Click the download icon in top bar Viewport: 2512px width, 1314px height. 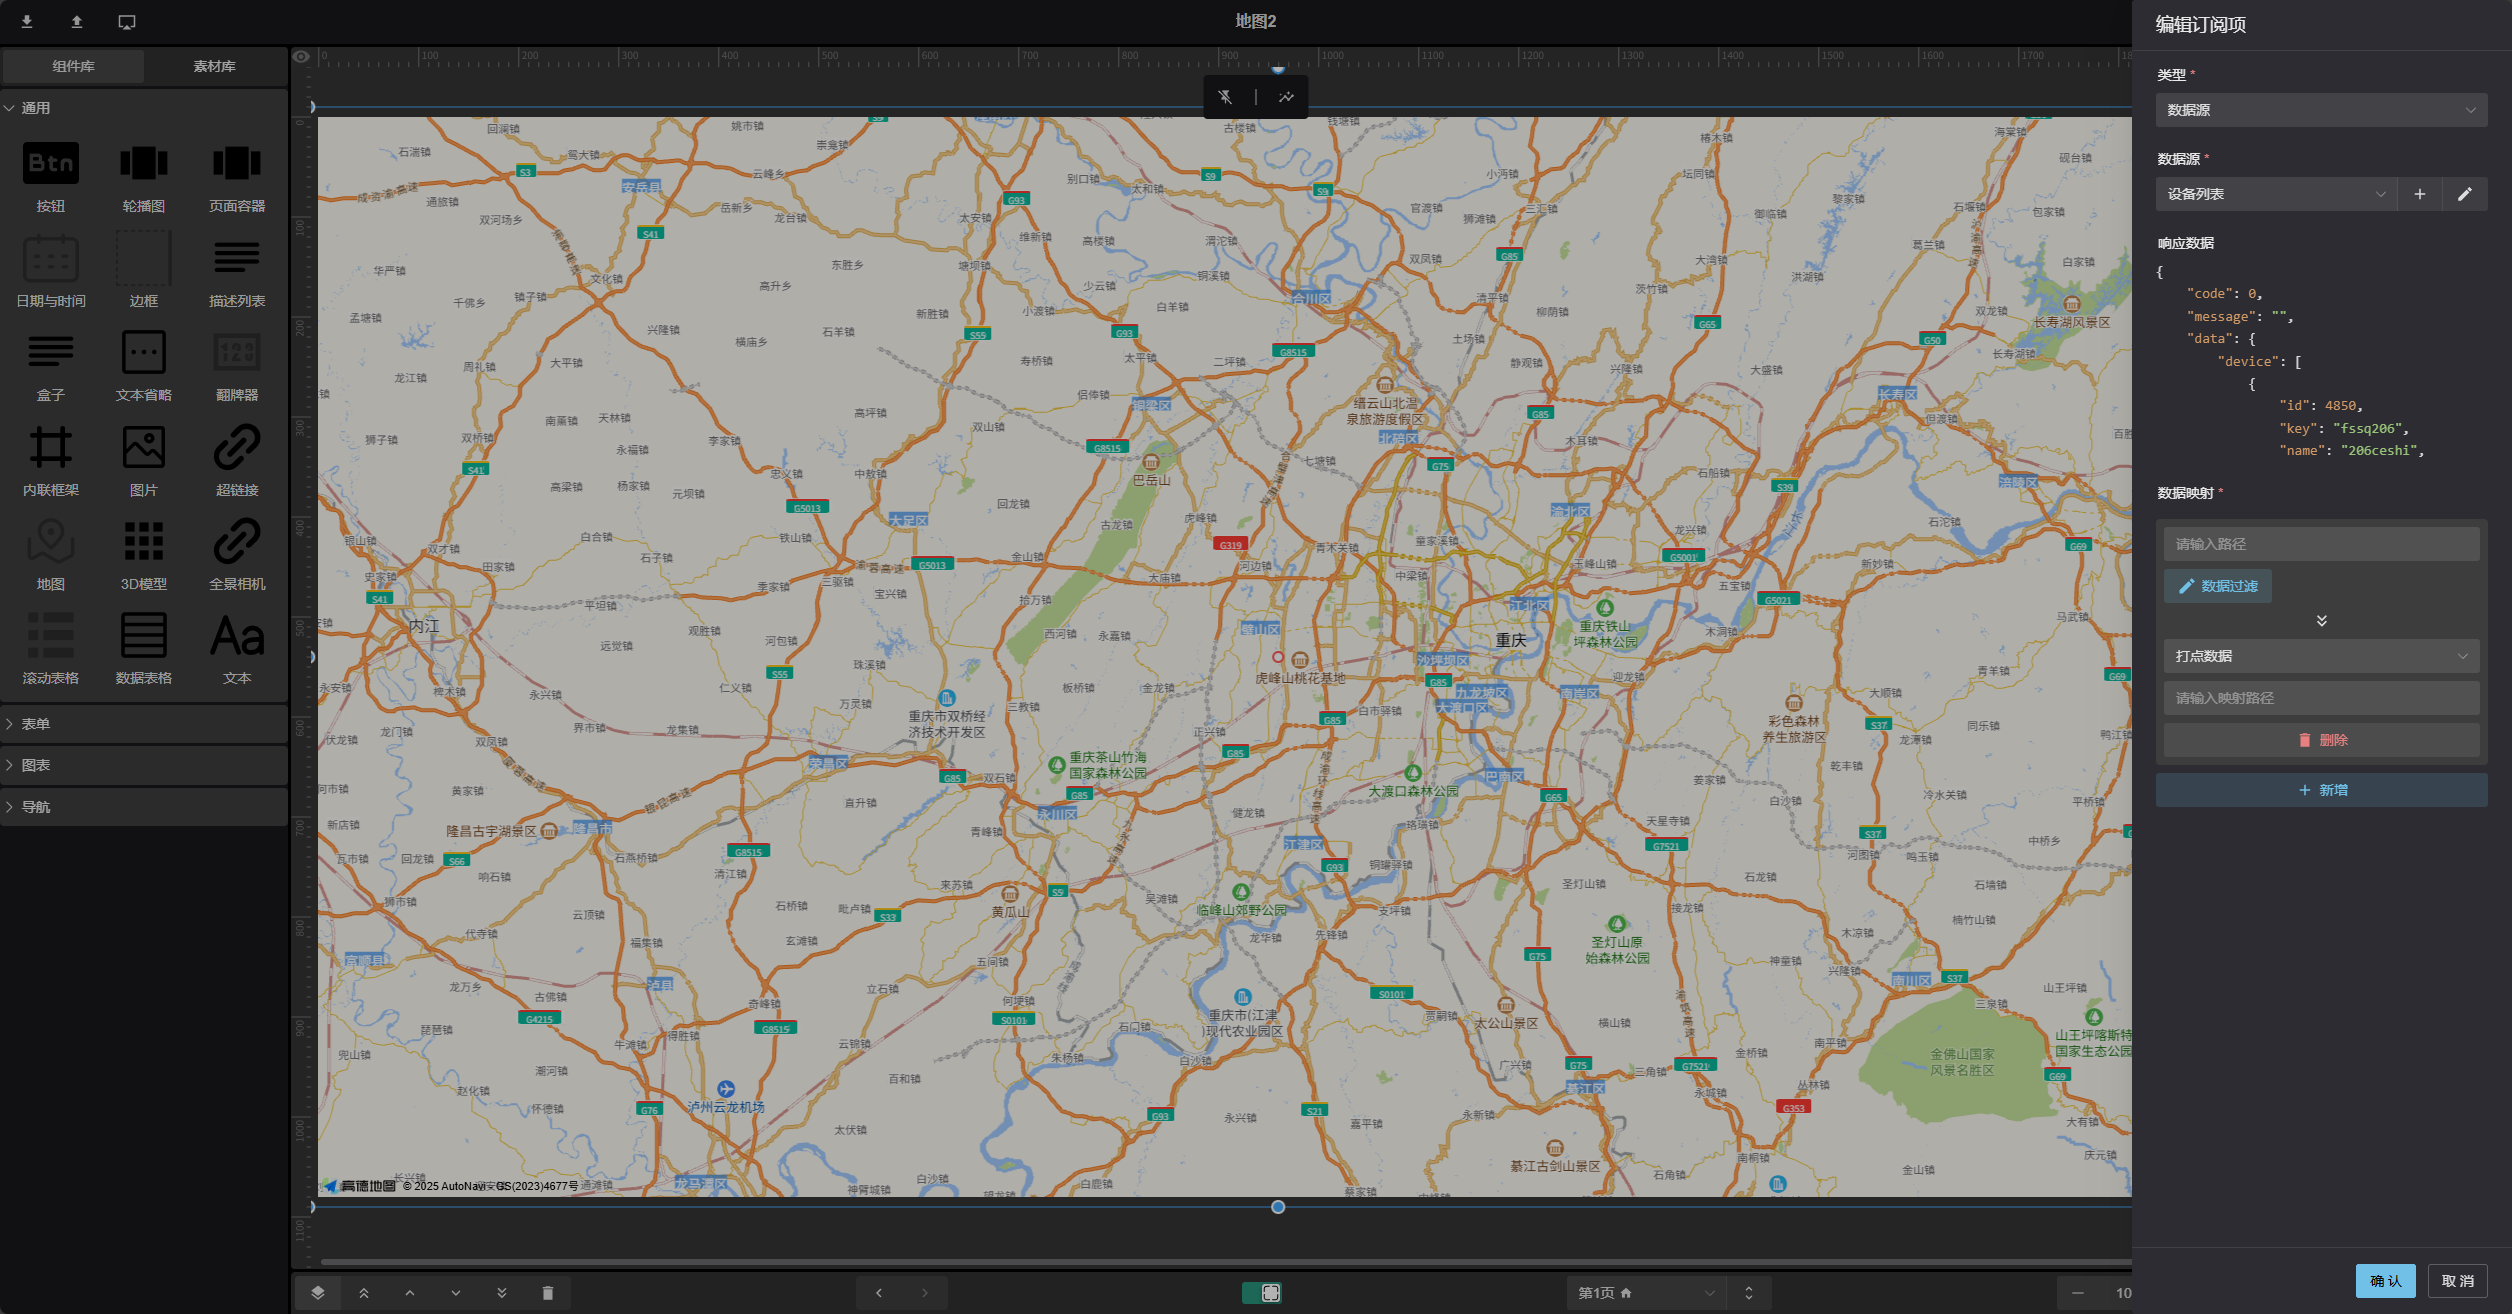[27, 21]
